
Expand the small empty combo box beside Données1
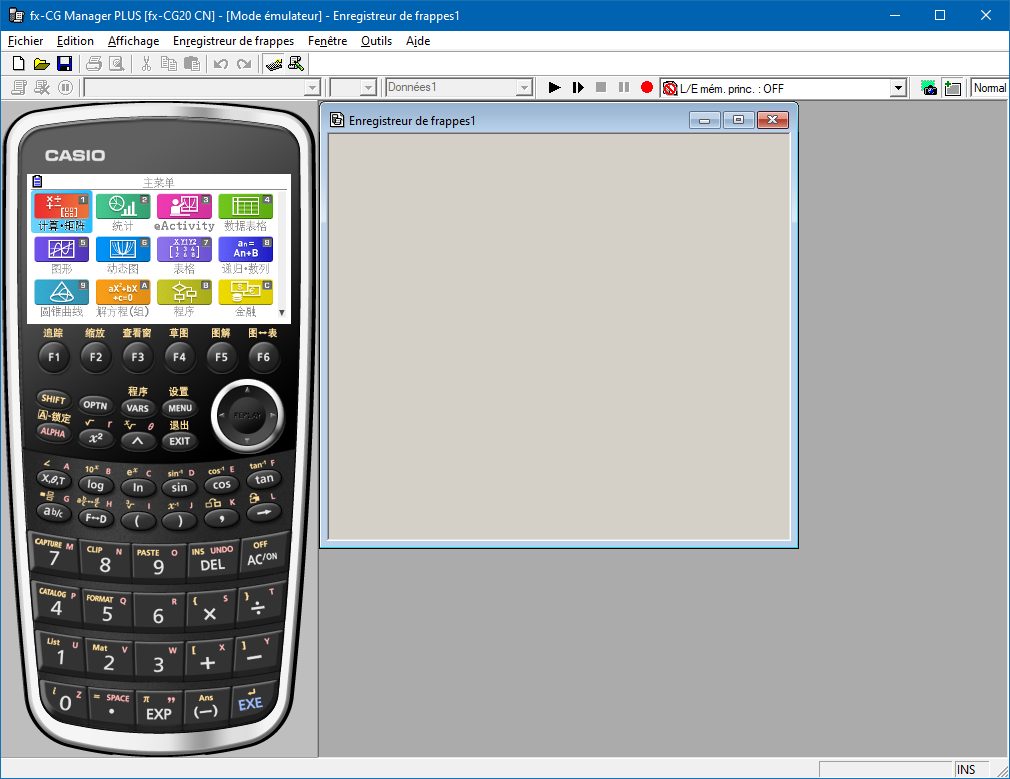(x=368, y=88)
